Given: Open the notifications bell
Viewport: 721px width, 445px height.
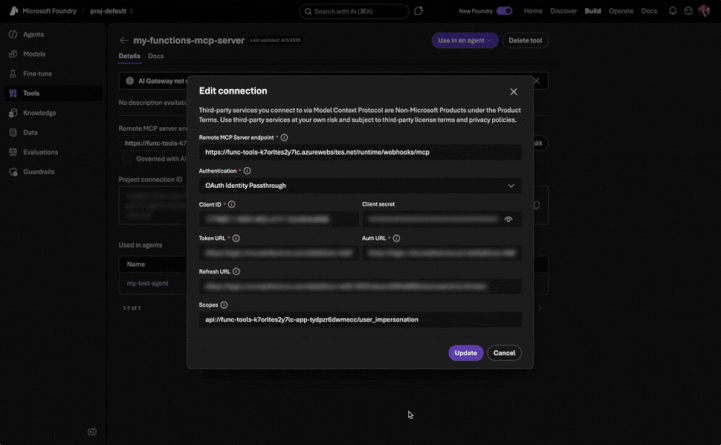Looking at the screenshot, I should coord(673,11).
